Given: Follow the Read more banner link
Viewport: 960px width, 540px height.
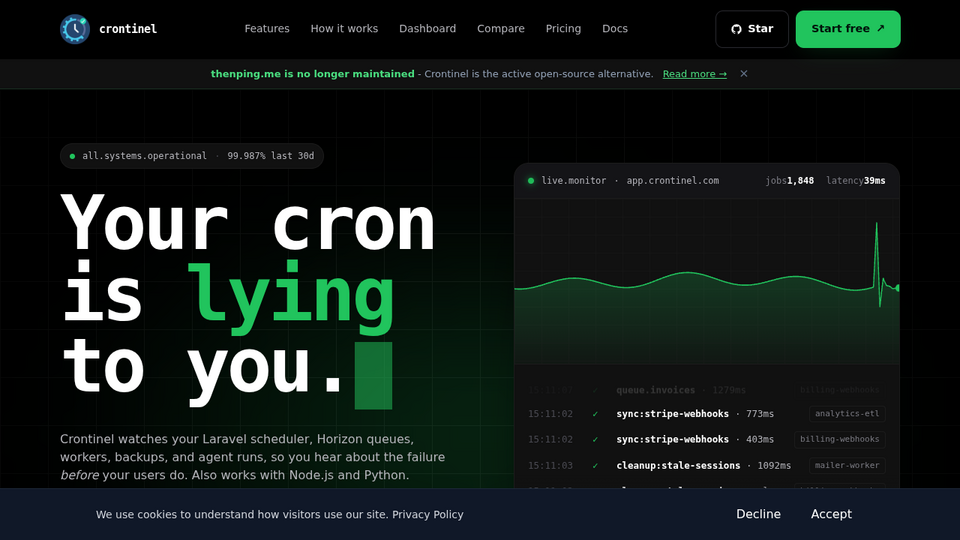Looking at the screenshot, I should pos(694,74).
